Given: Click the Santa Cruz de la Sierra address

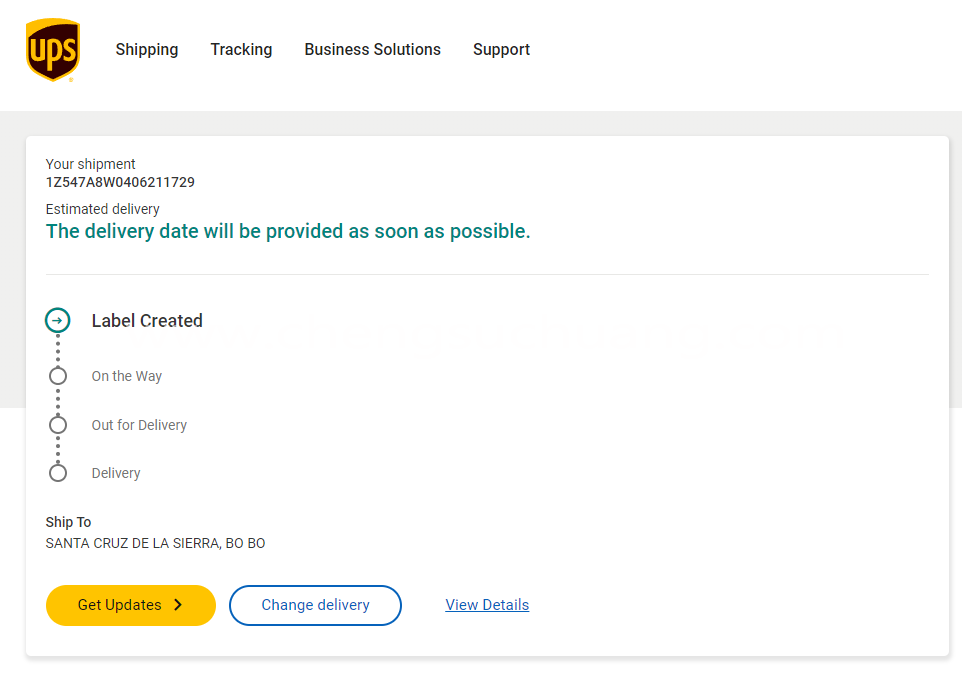Looking at the screenshot, I should (155, 544).
